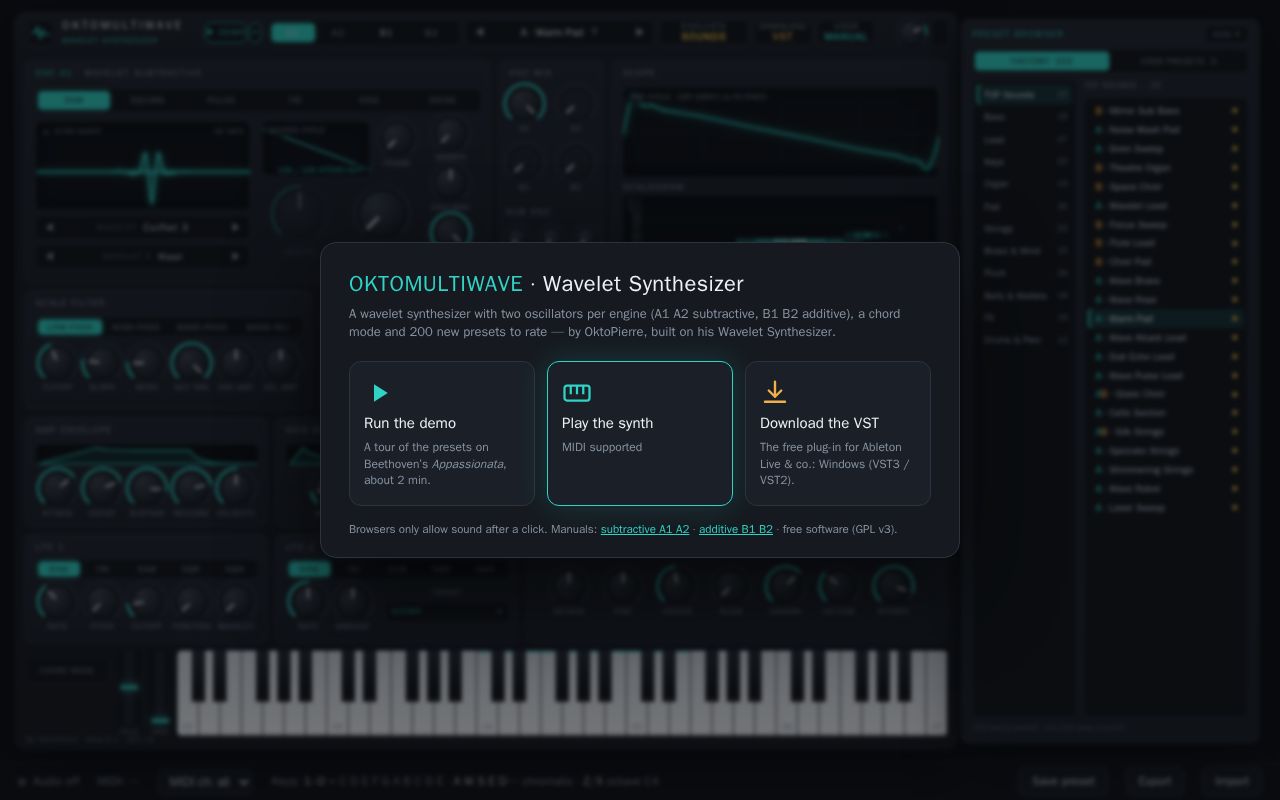Open the additive B1 B2 manual link
The height and width of the screenshot is (800, 1280).
click(736, 529)
